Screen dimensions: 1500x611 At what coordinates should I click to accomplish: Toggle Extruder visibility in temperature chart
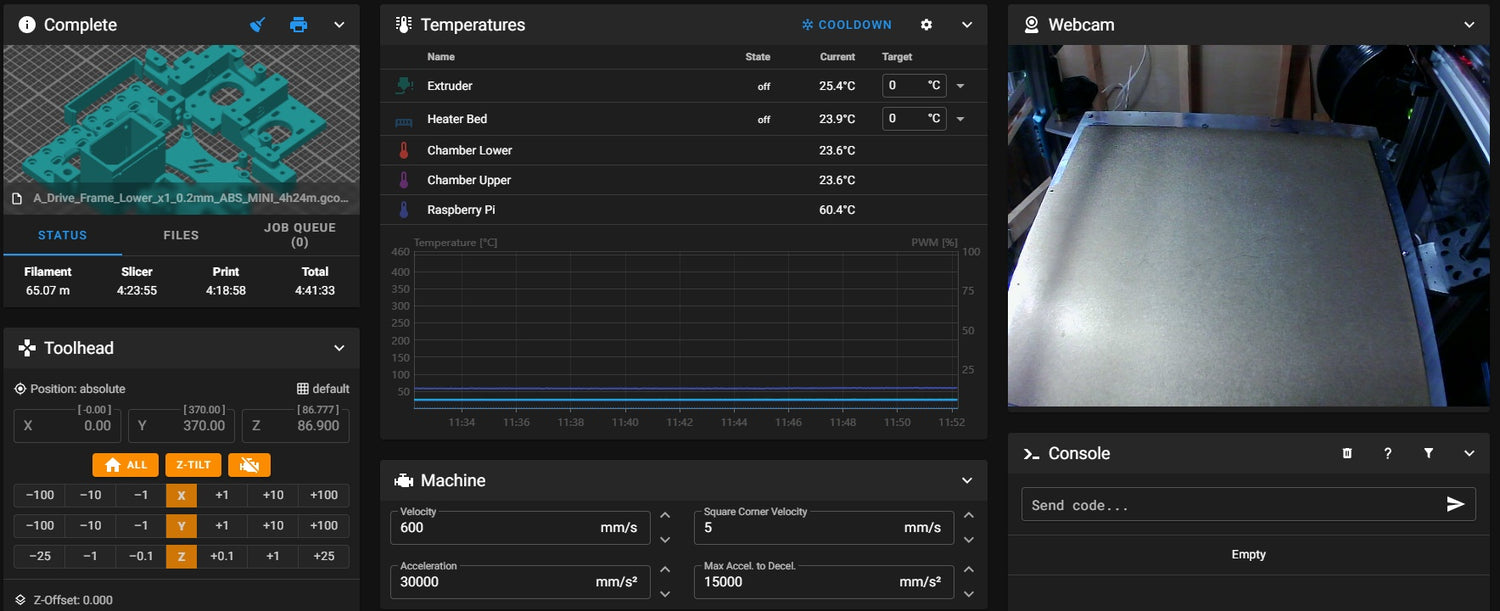click(x=404, y=86)
